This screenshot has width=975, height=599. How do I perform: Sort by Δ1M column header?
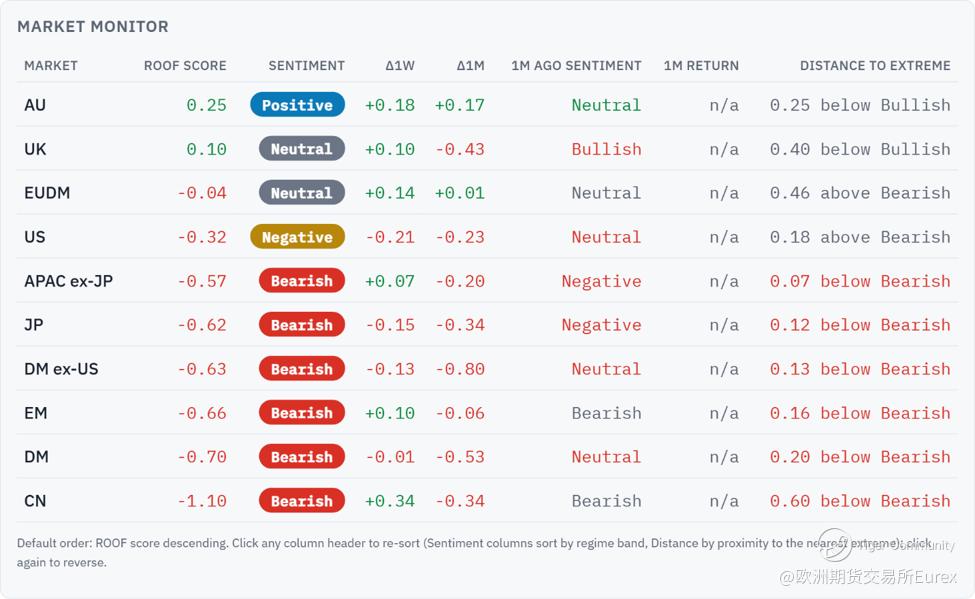(x=470, y=66)
